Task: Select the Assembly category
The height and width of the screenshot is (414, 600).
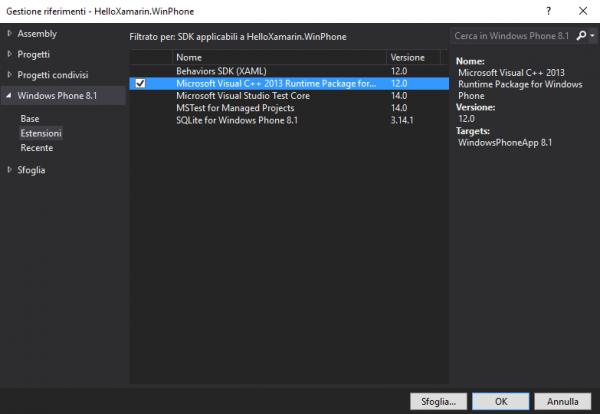Action: pyautogui.click(x=37, y=34)
